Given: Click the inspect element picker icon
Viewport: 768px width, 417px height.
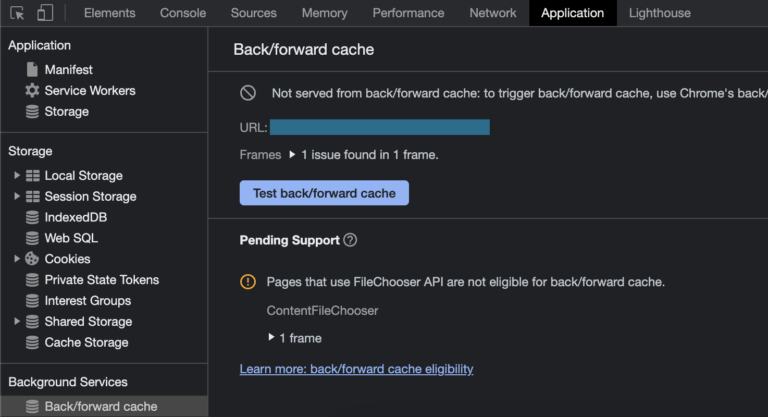Looking at the screenshot, I should pos(17,13).
